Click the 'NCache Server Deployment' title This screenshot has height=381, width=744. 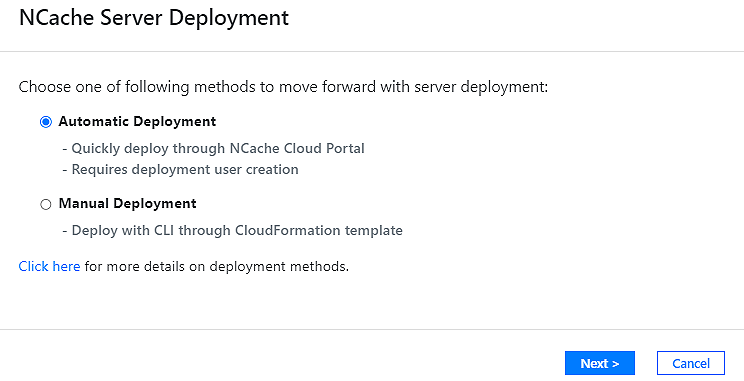pyautogui.click(x=154, y=18)
